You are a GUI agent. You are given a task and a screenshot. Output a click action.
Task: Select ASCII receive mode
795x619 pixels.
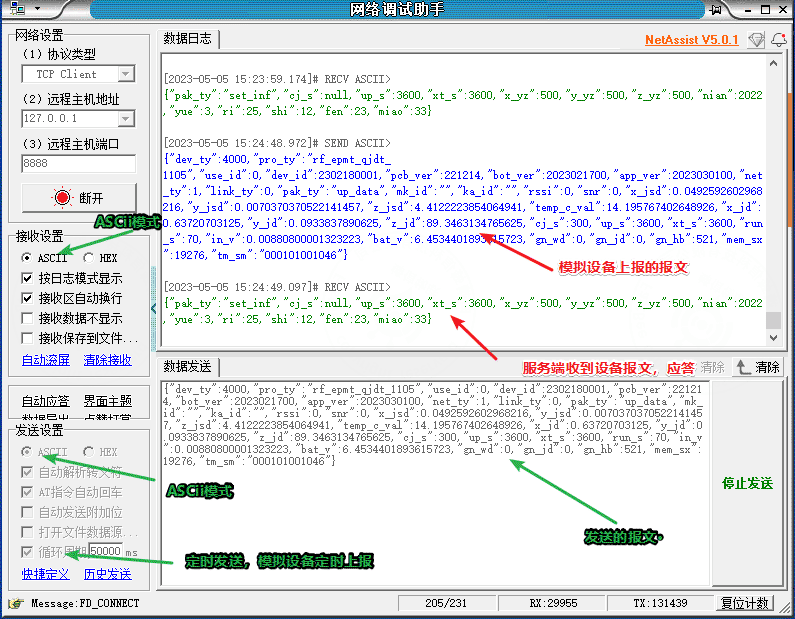(x=26, y=258)
